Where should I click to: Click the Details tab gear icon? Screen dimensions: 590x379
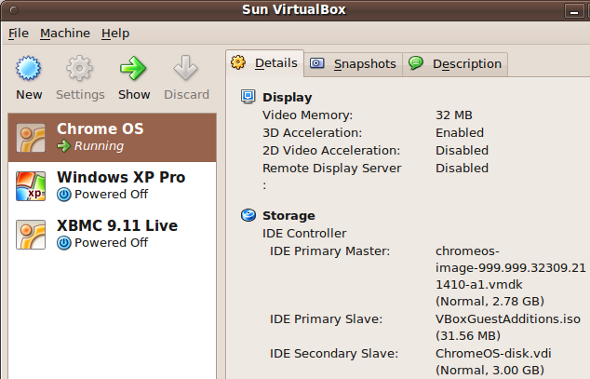pyautogui.click(x=238, y=62)
